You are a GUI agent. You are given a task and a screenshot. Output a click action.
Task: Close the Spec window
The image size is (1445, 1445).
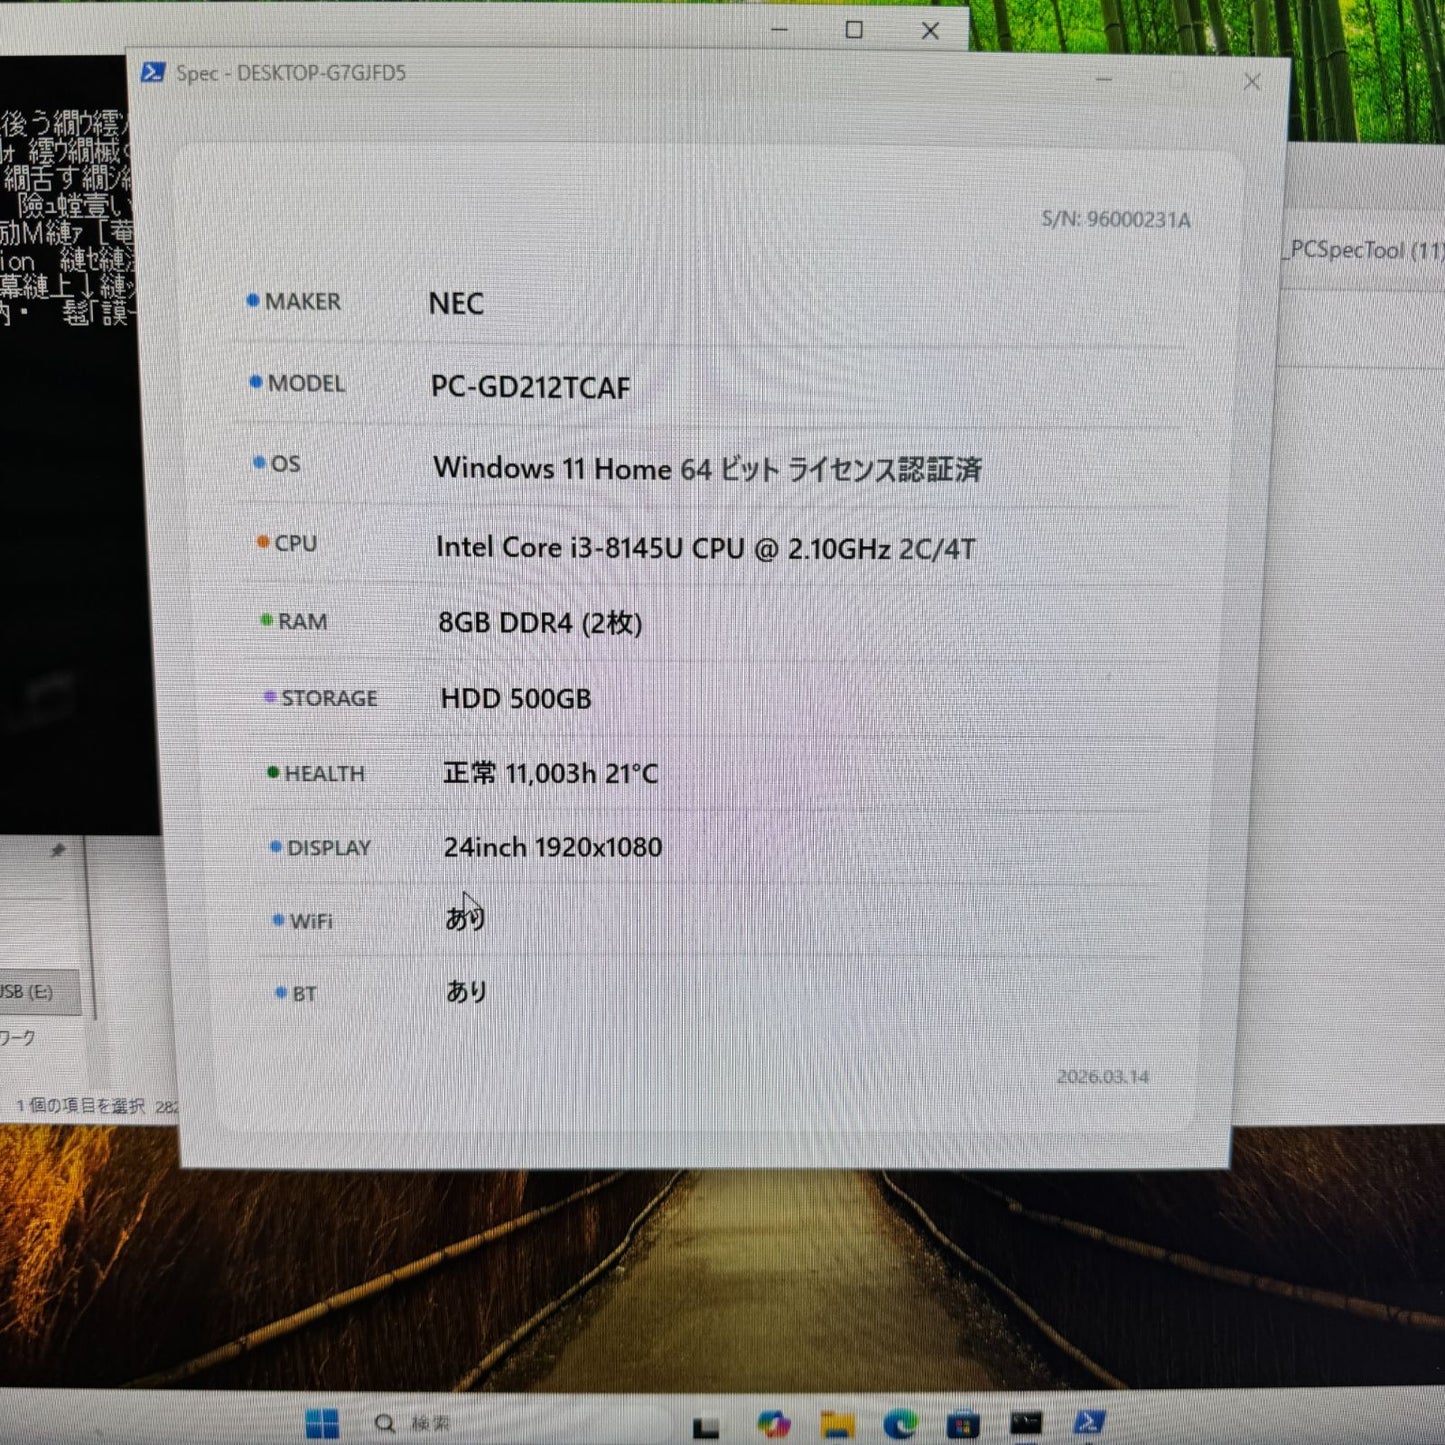(1251, 82)
